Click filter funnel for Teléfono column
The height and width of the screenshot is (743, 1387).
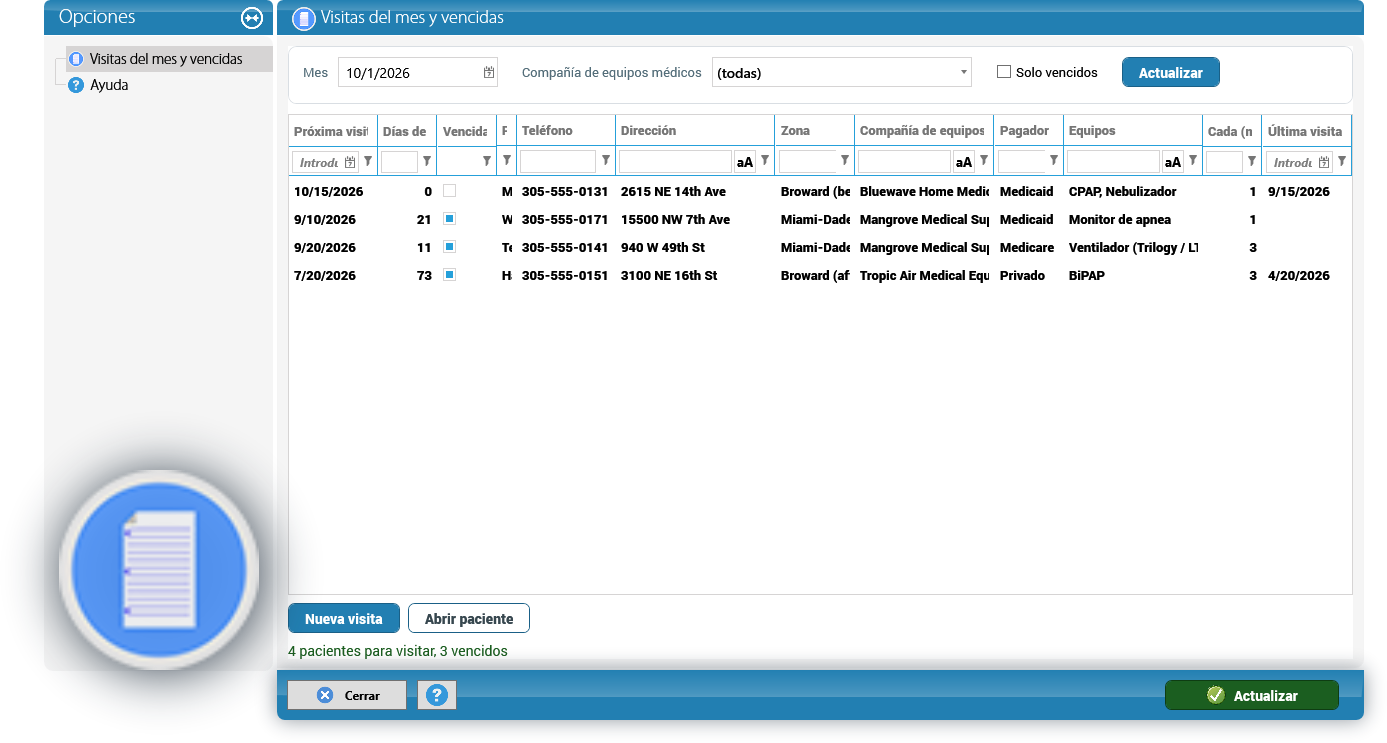tap(605, 161)
